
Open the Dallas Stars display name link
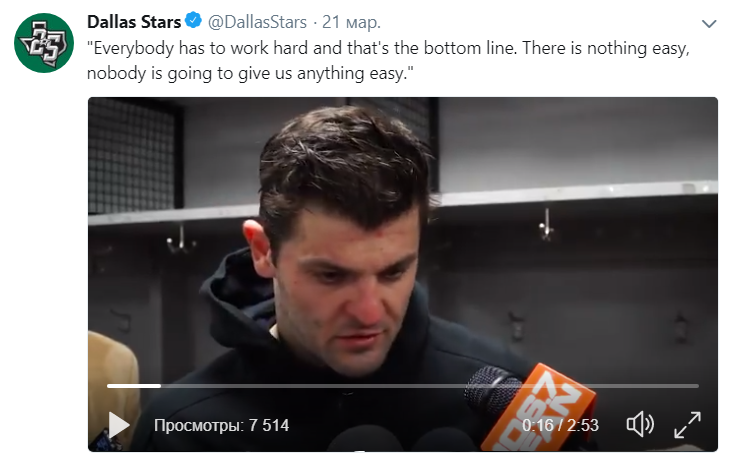(134, 21)
